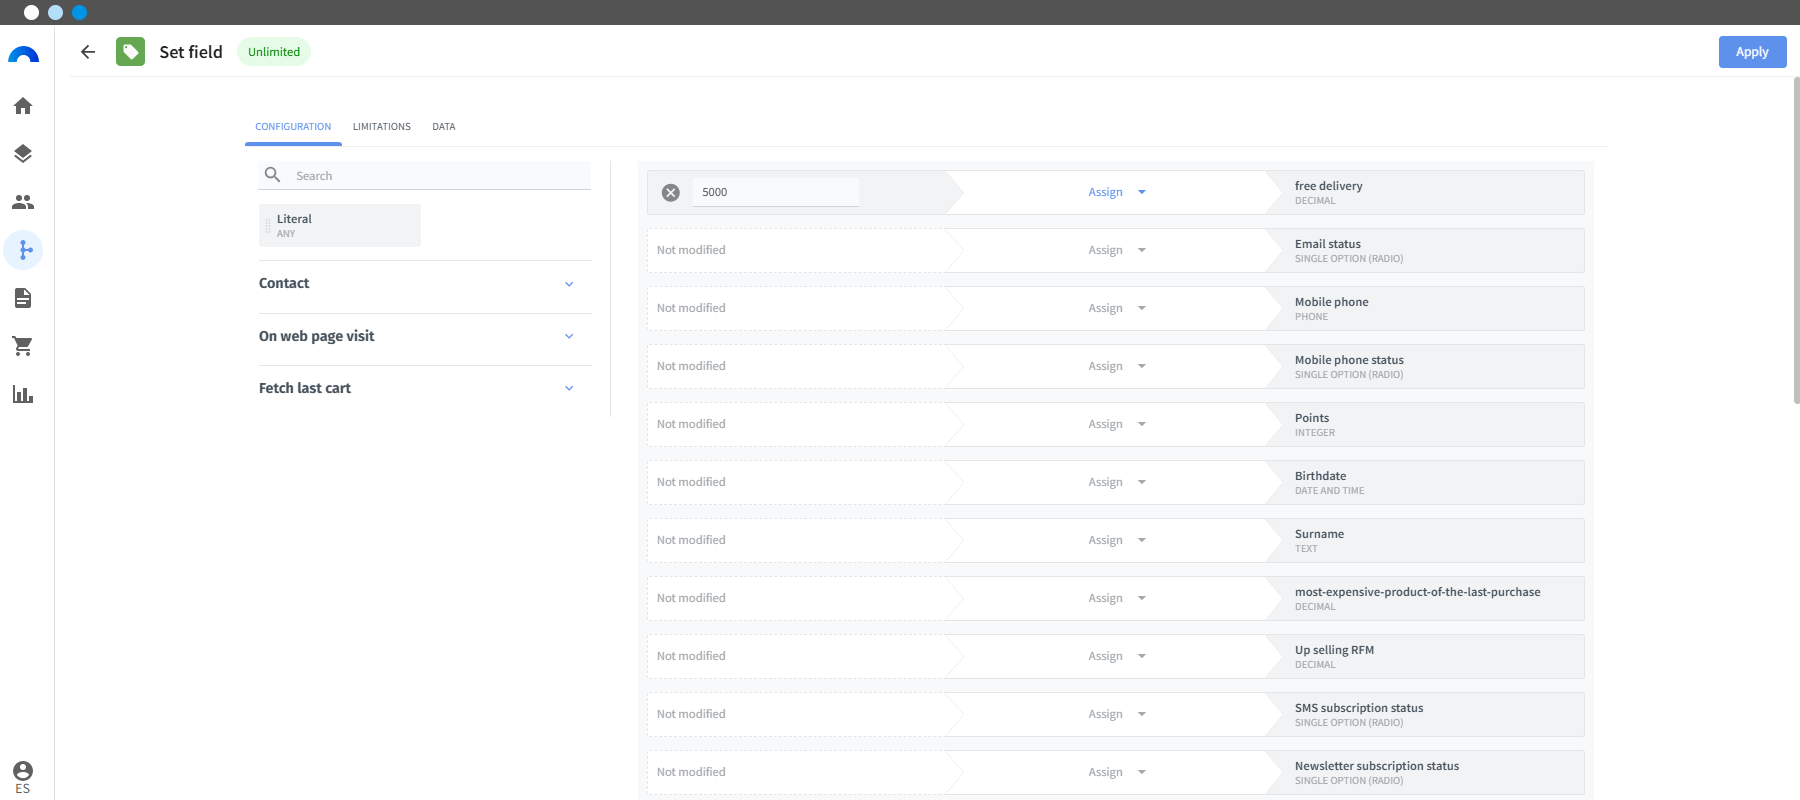Select the Literal ANY item
Screen dimensions: 1800x800
click(340, 225)
